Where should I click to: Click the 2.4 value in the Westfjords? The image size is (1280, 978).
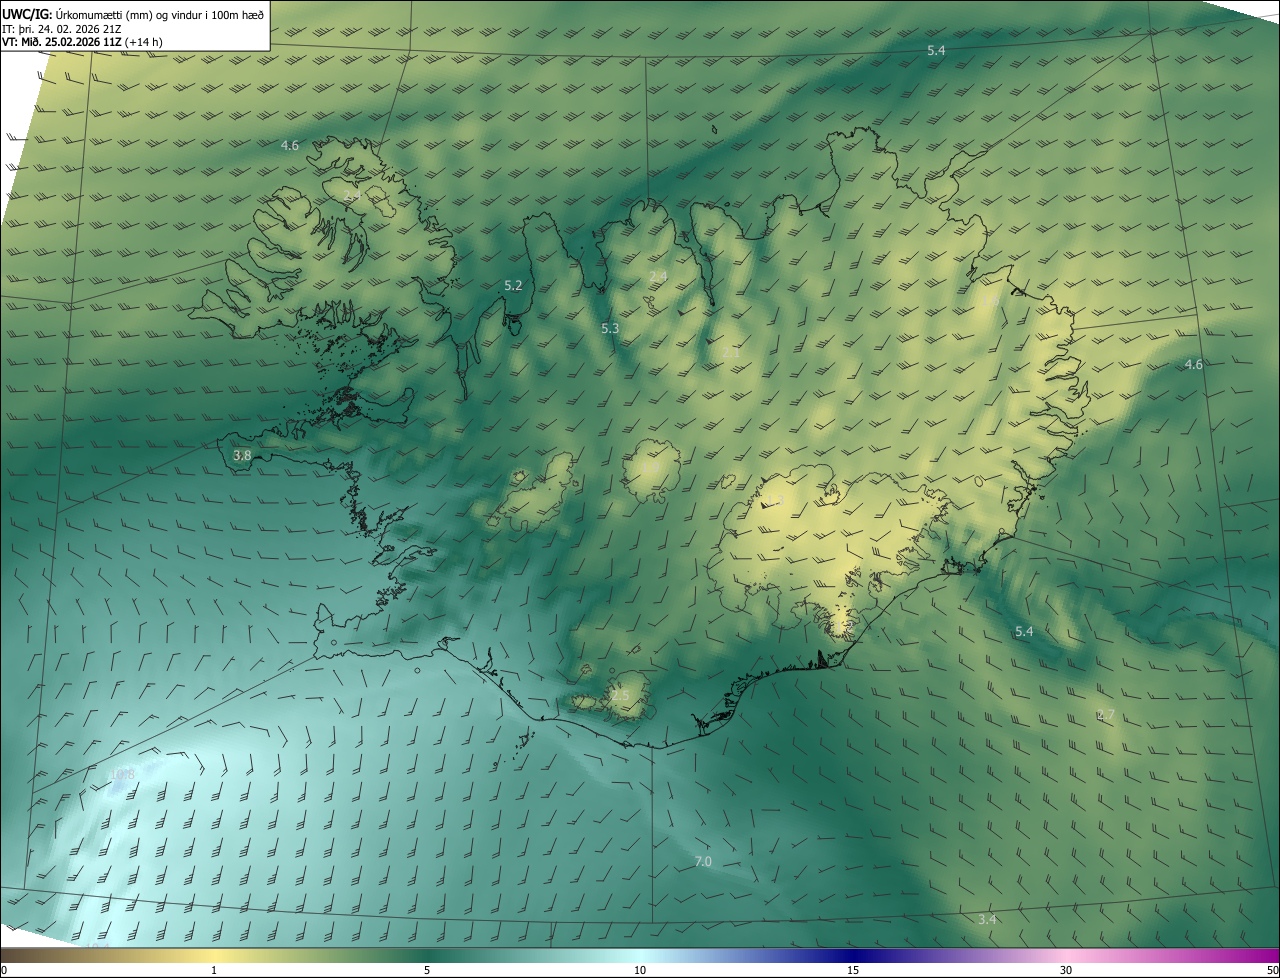(x=352, y=196)
